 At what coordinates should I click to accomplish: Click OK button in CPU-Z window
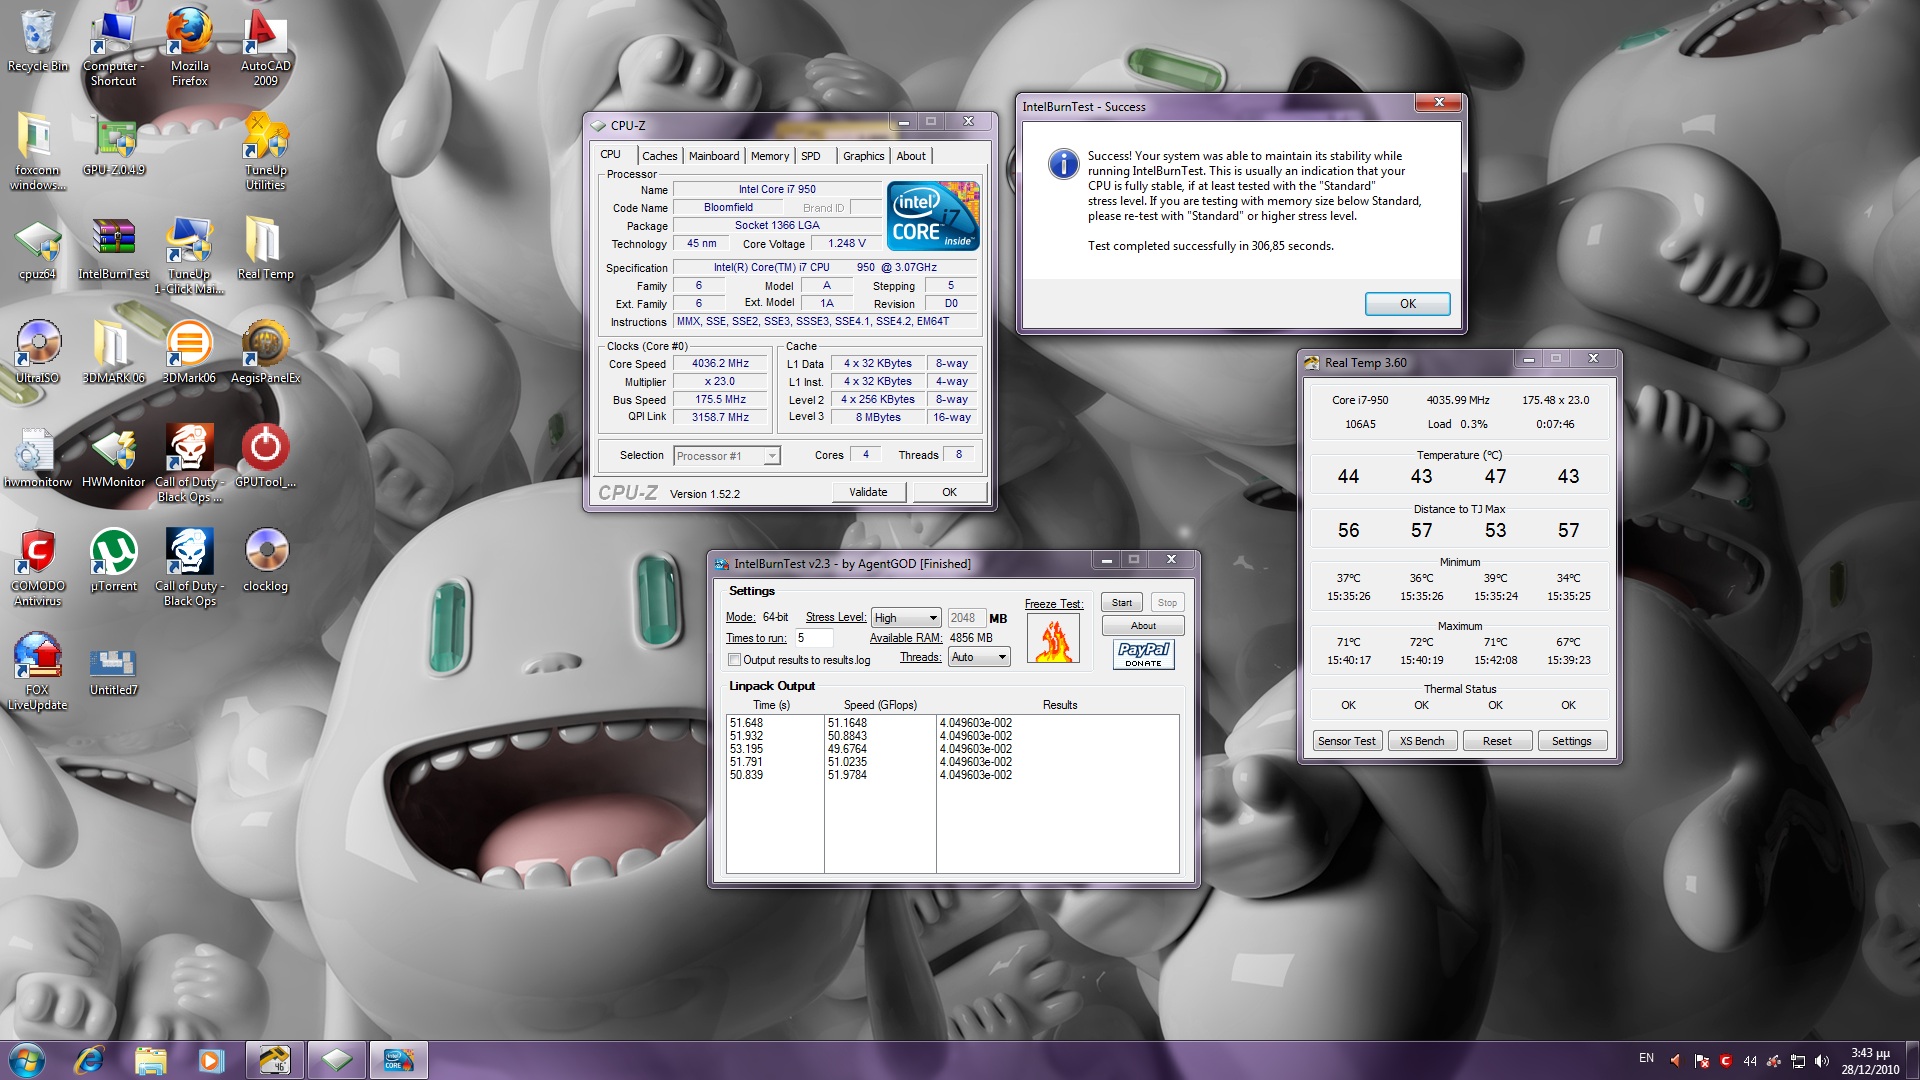pyautogui.click(x=949, y=492)
